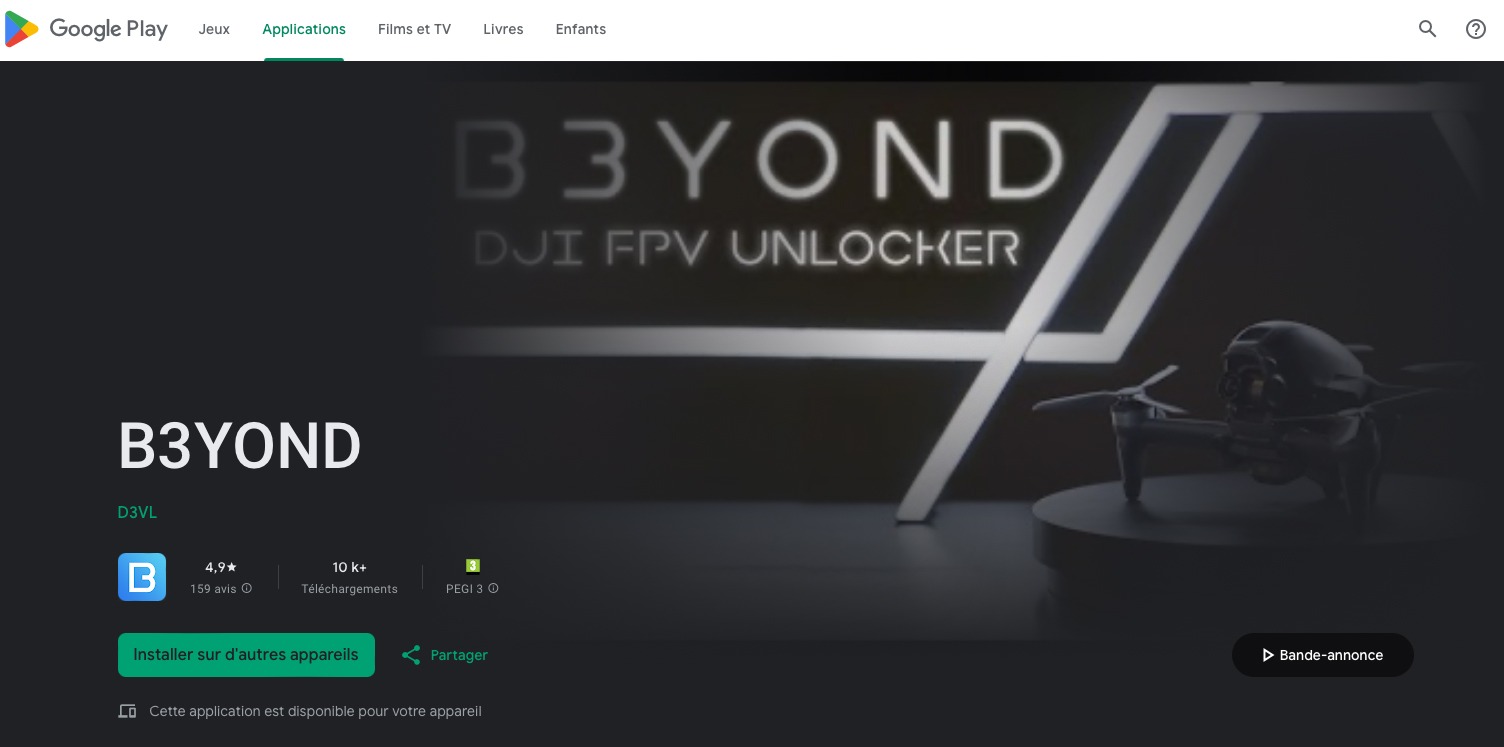Open the D3VL developer link
This screenshot has height=747, width=1504.
(x=137, y=513)
